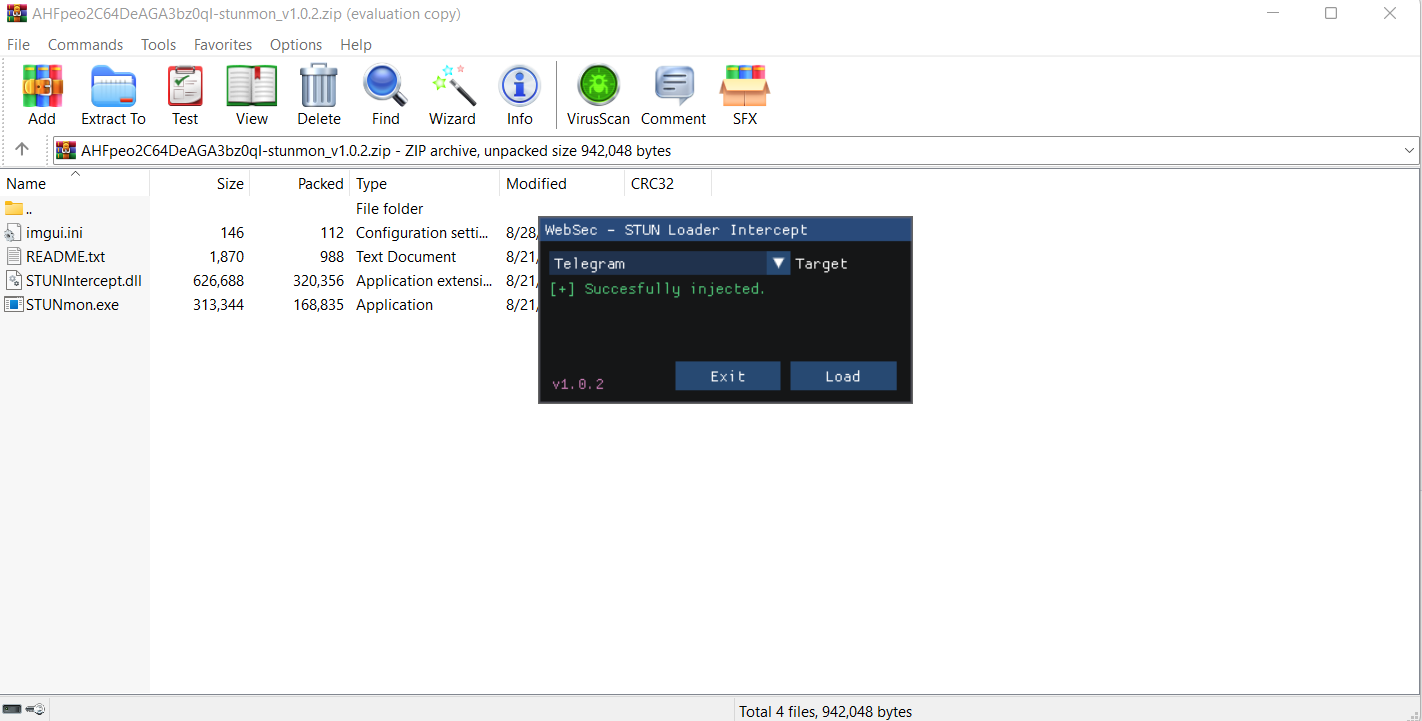Click the Info toolbar icon

(520, 87)
